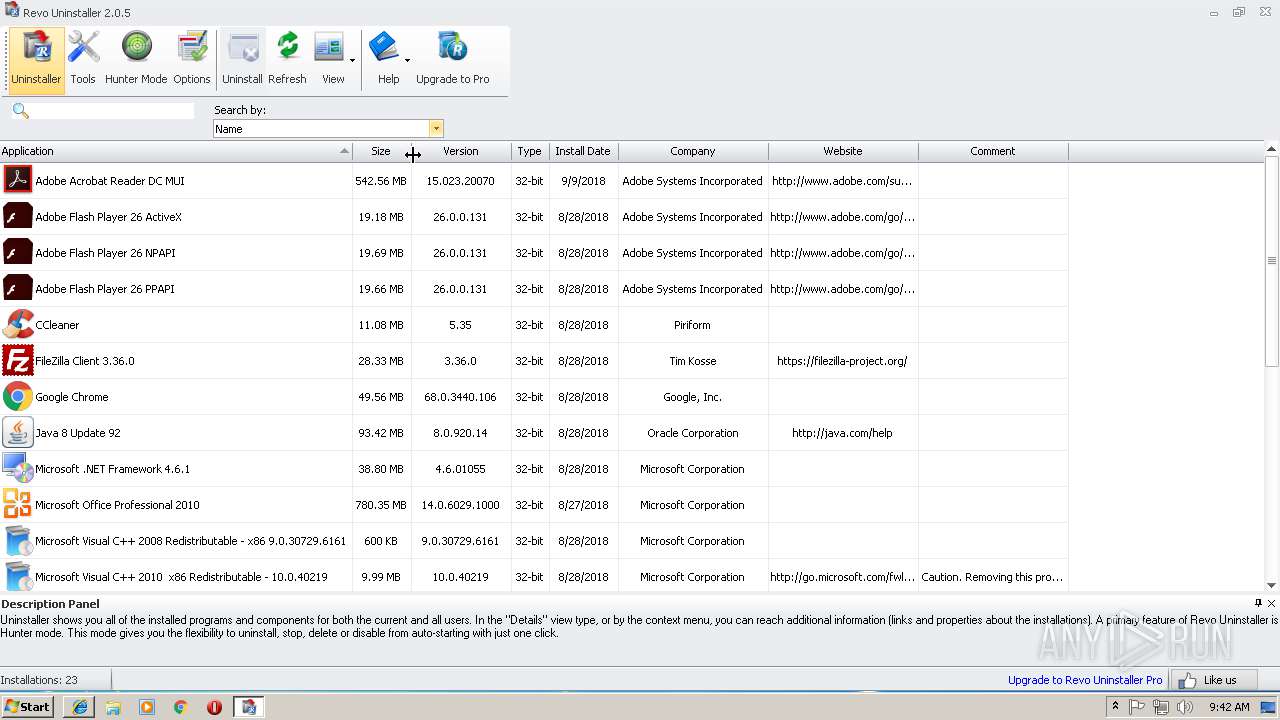
Task: Open Chrome from the taskbar
Action: (x=181, y=707)
